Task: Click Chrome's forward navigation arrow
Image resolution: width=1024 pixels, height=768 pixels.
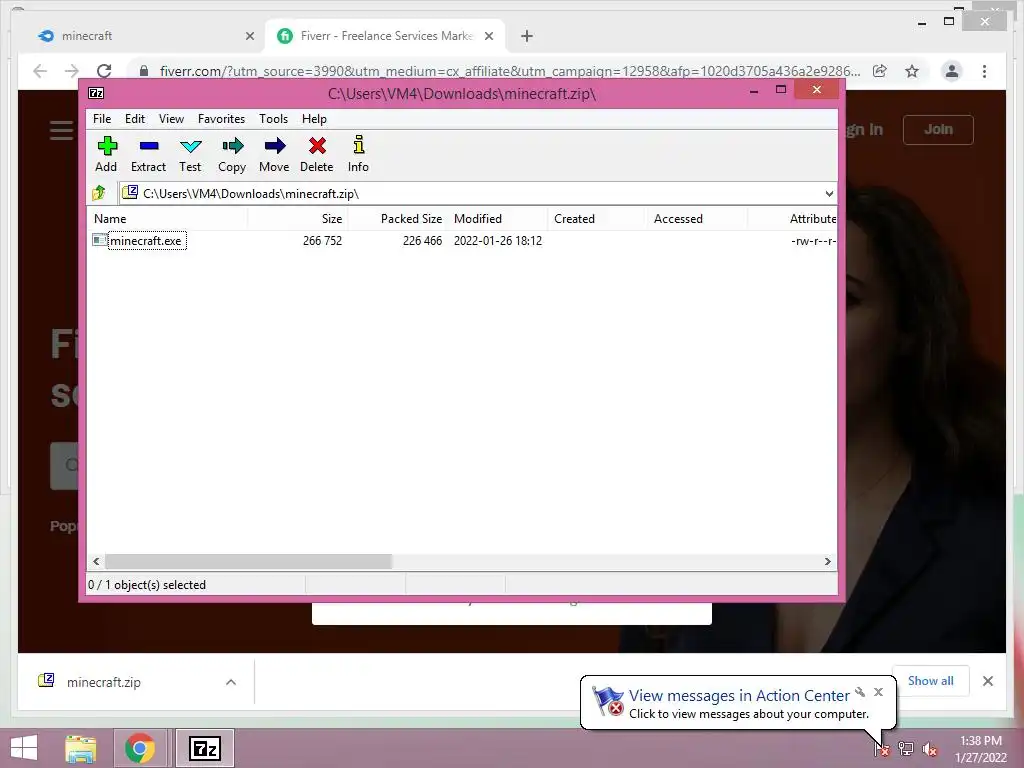Action: coord(72,71)
